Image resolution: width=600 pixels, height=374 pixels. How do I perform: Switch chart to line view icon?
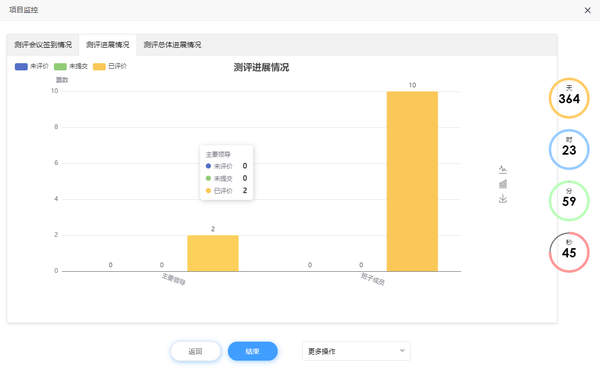tap(503, 169)
